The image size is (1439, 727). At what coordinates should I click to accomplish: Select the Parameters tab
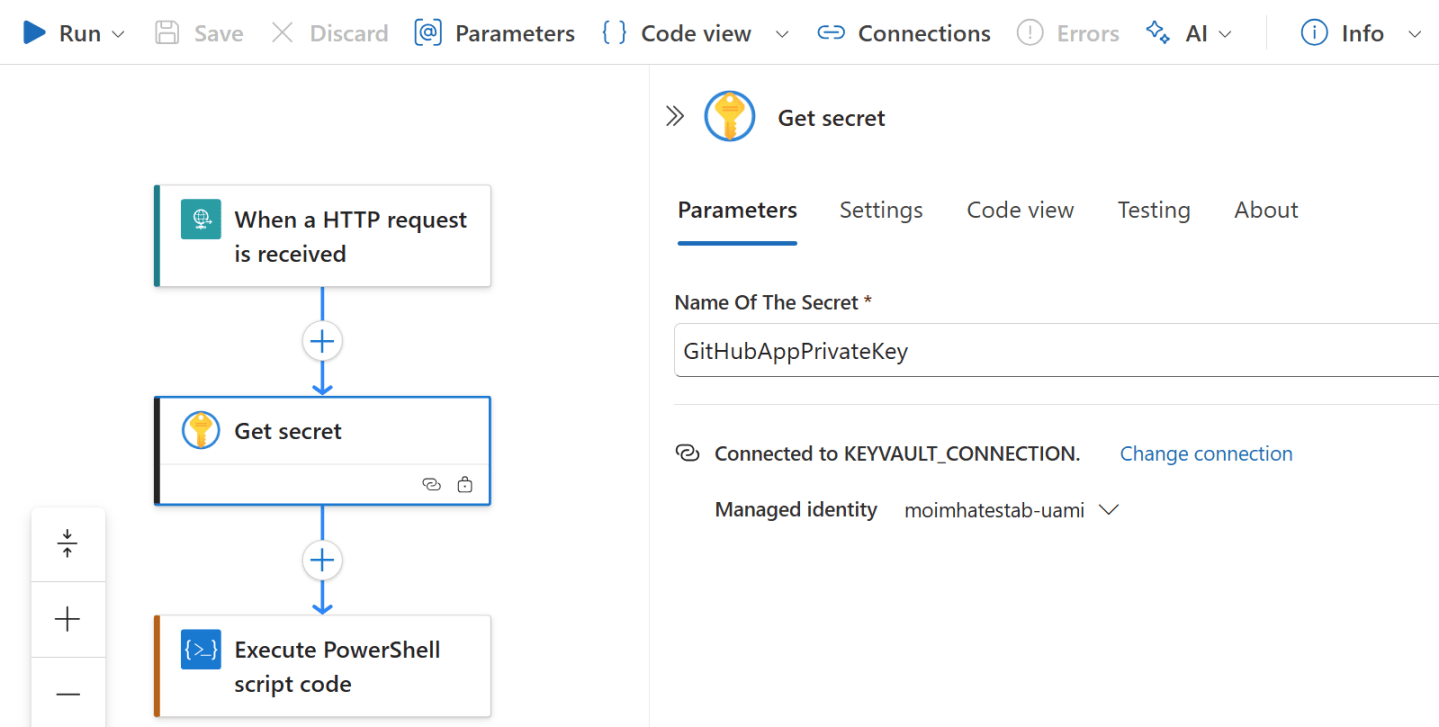click(737, 210)
